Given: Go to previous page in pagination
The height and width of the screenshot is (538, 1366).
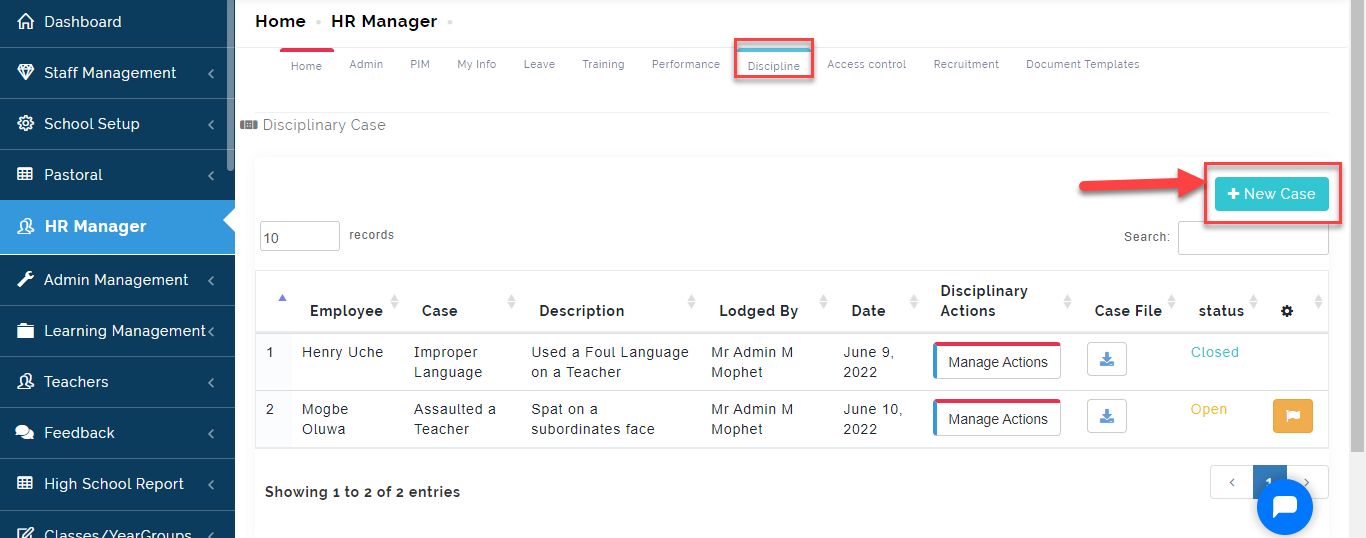Looking at the screenshot, I should 1232,482.
